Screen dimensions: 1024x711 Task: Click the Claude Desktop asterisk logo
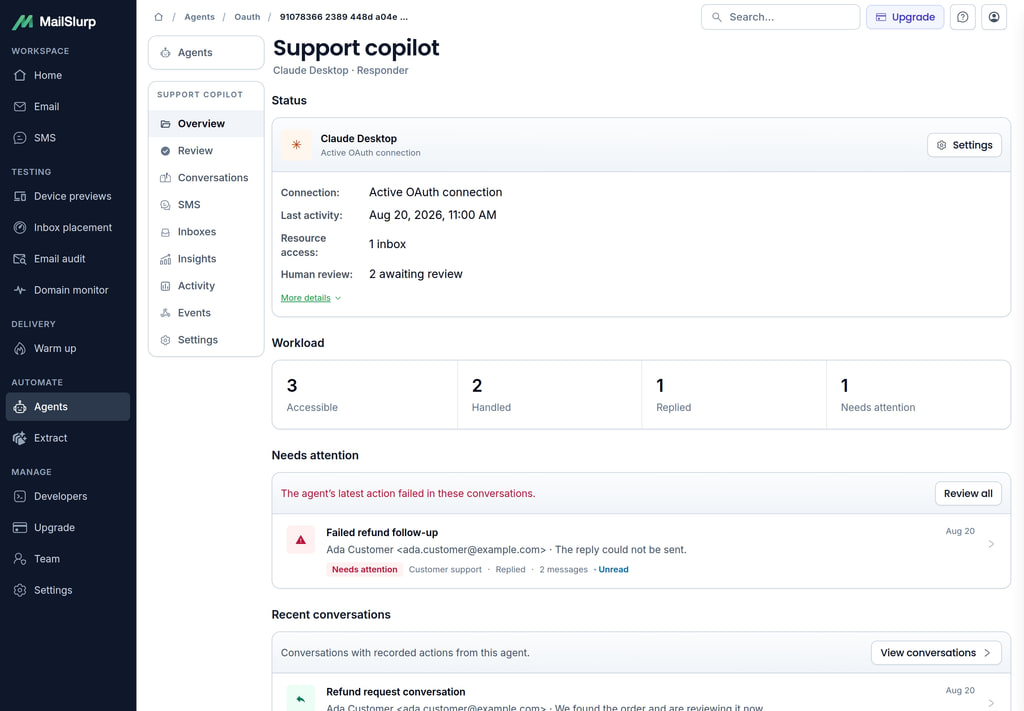click(x=296, y=145)
